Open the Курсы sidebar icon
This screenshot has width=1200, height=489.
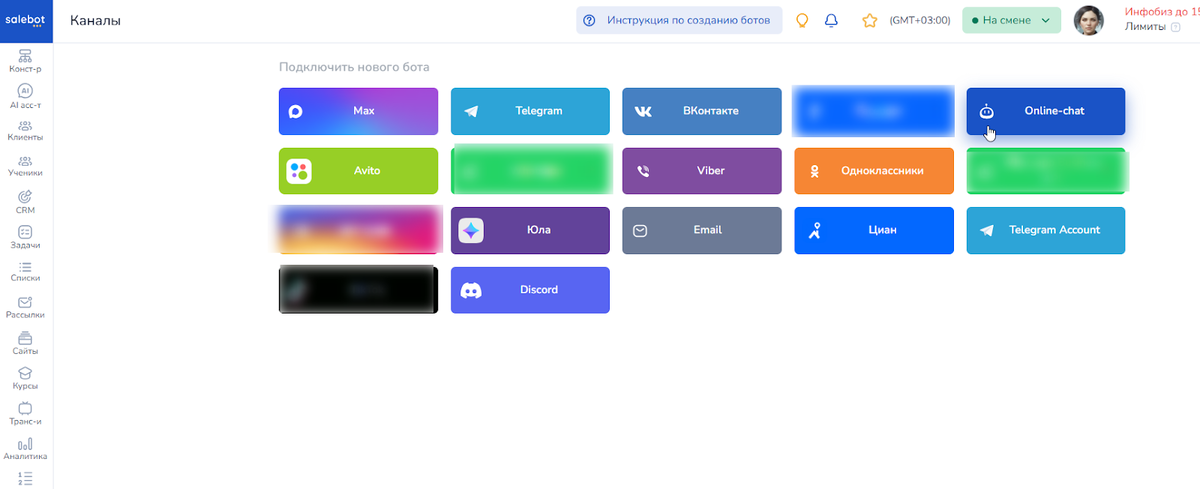26,379
